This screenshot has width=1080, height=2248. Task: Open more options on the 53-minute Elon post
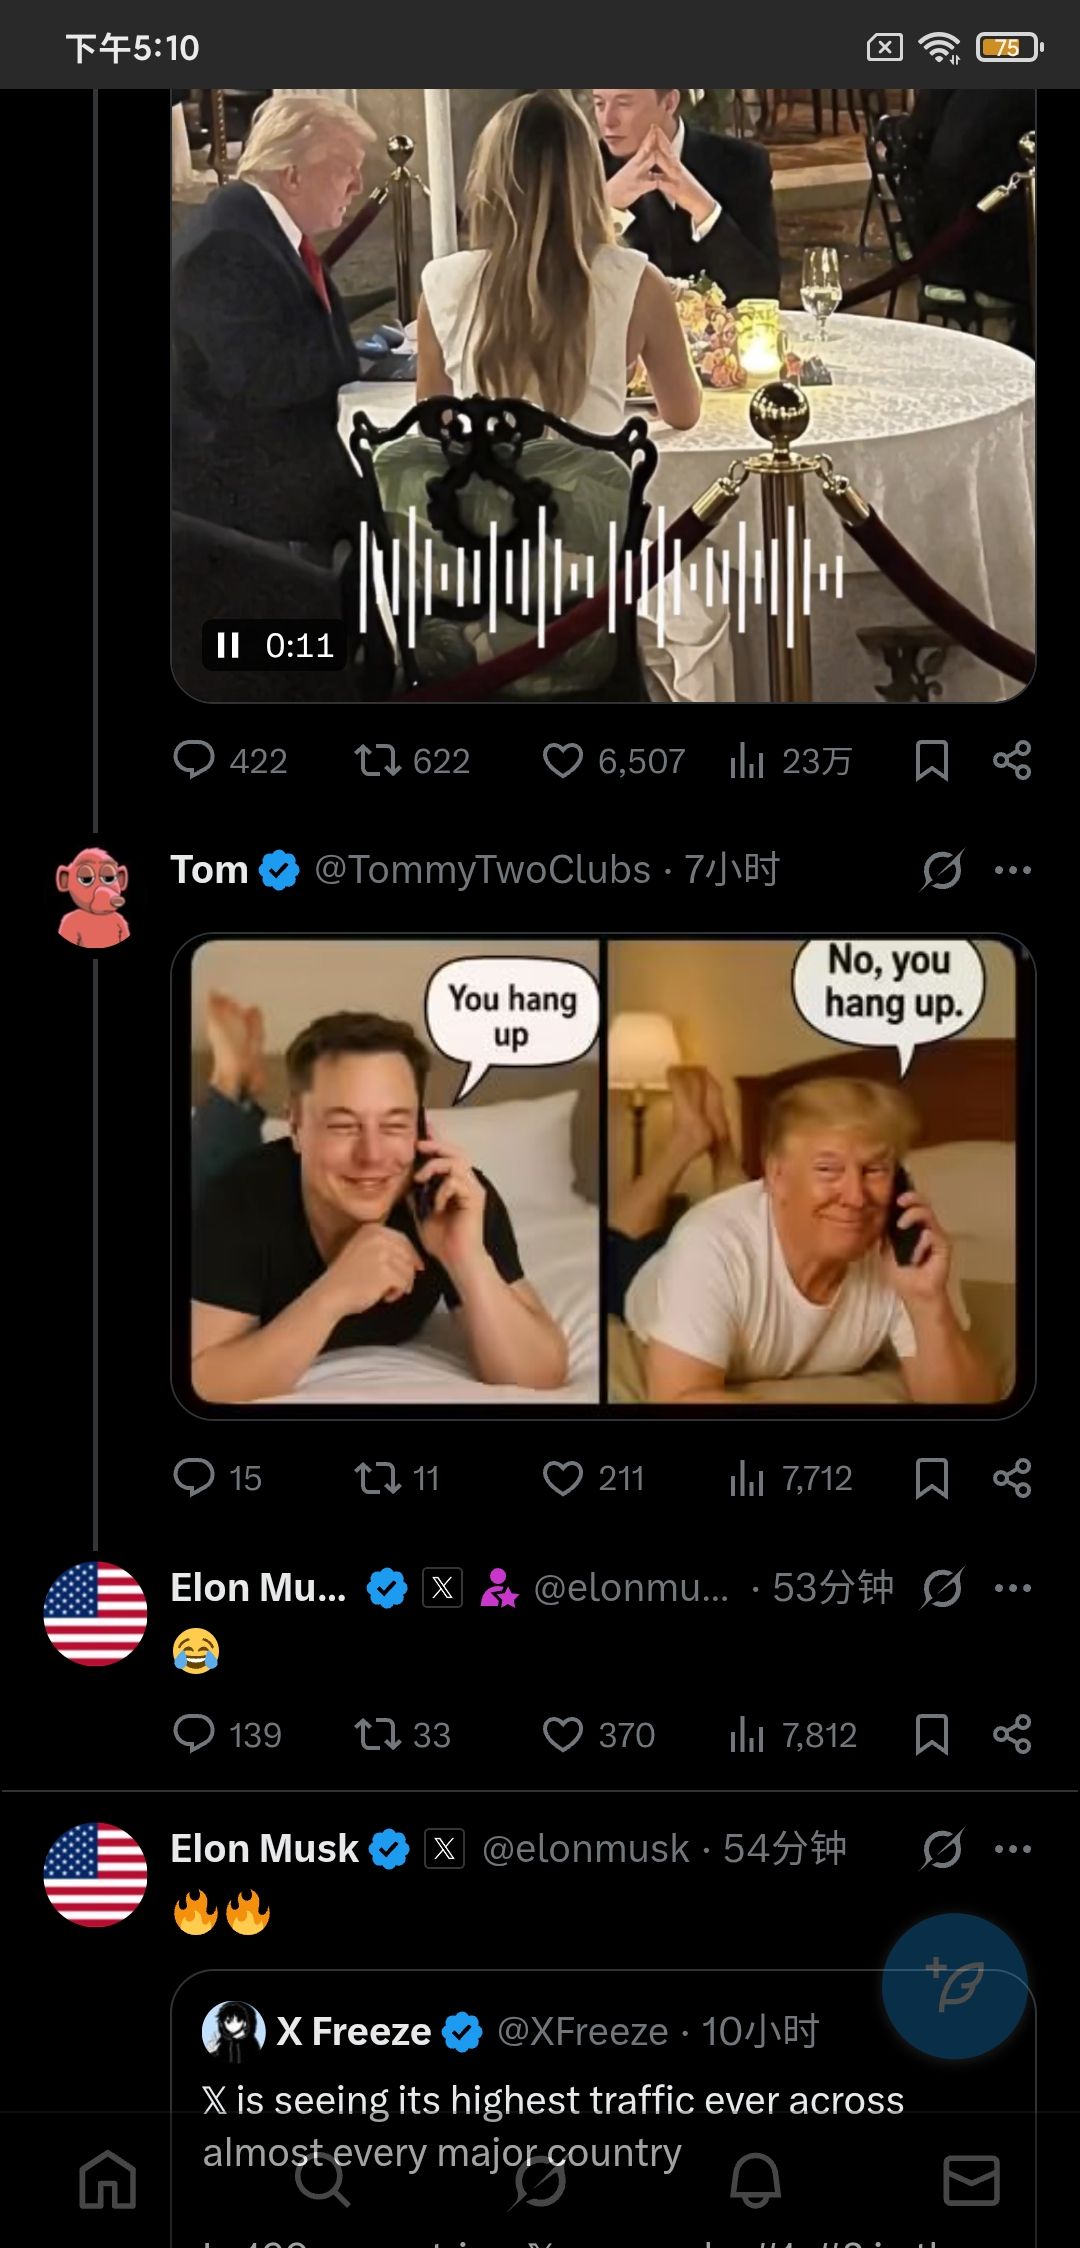click(x=1012, y=1588)
